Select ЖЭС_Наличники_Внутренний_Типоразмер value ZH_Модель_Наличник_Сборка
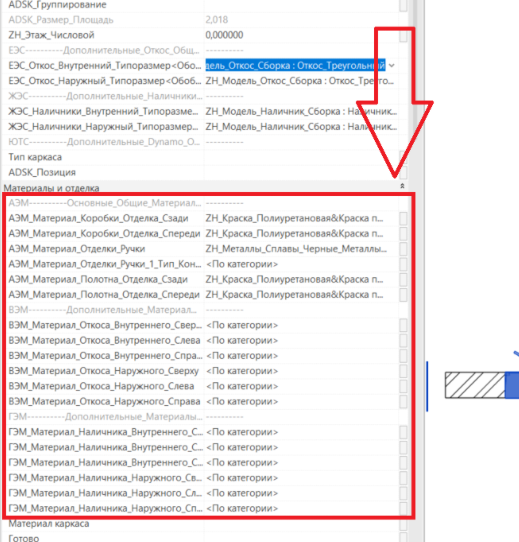 (301, 111)
